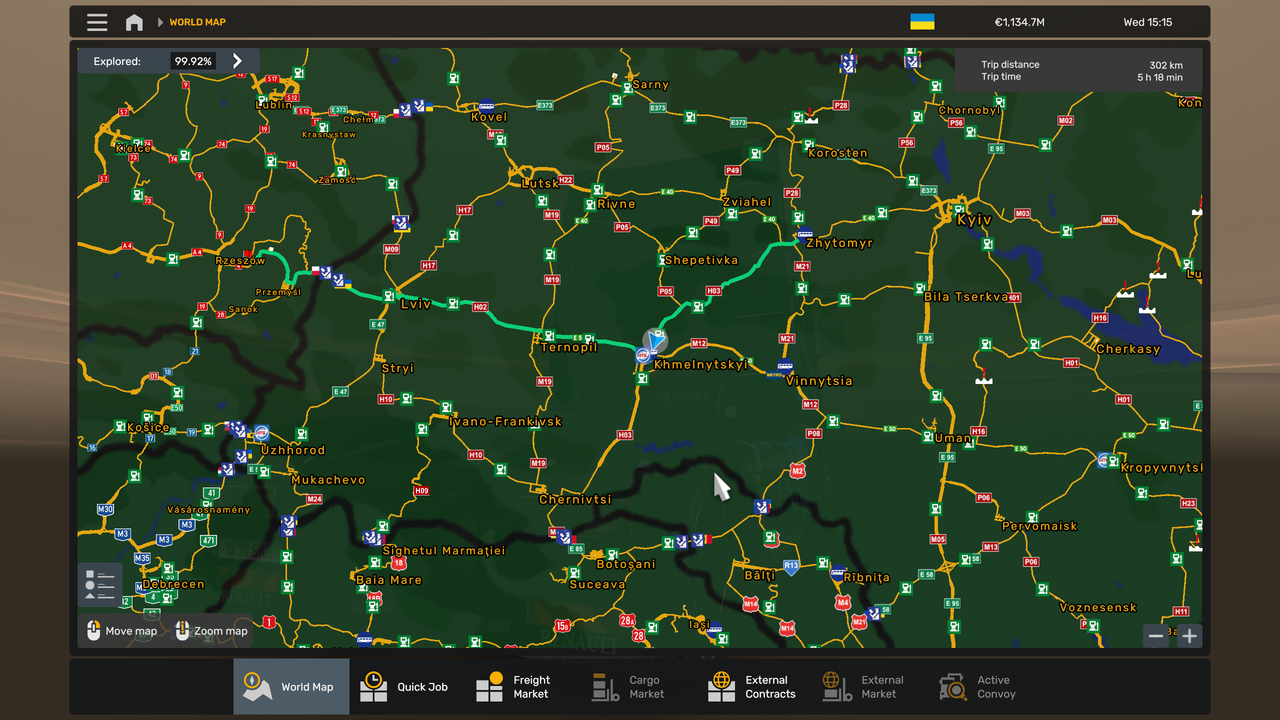Viewport: 1280px width, 720px height.
Task: Open the External Market tab
Action: tap(872, 687)
